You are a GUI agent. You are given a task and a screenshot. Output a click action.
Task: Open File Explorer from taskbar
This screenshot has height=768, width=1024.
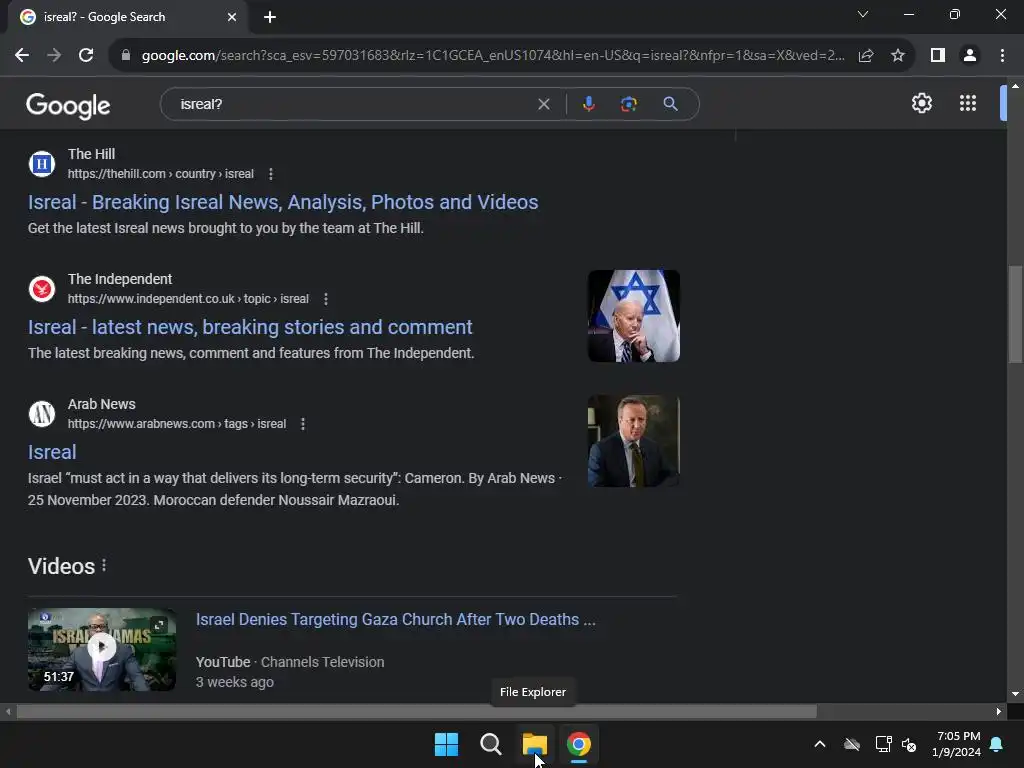point(535,744)
